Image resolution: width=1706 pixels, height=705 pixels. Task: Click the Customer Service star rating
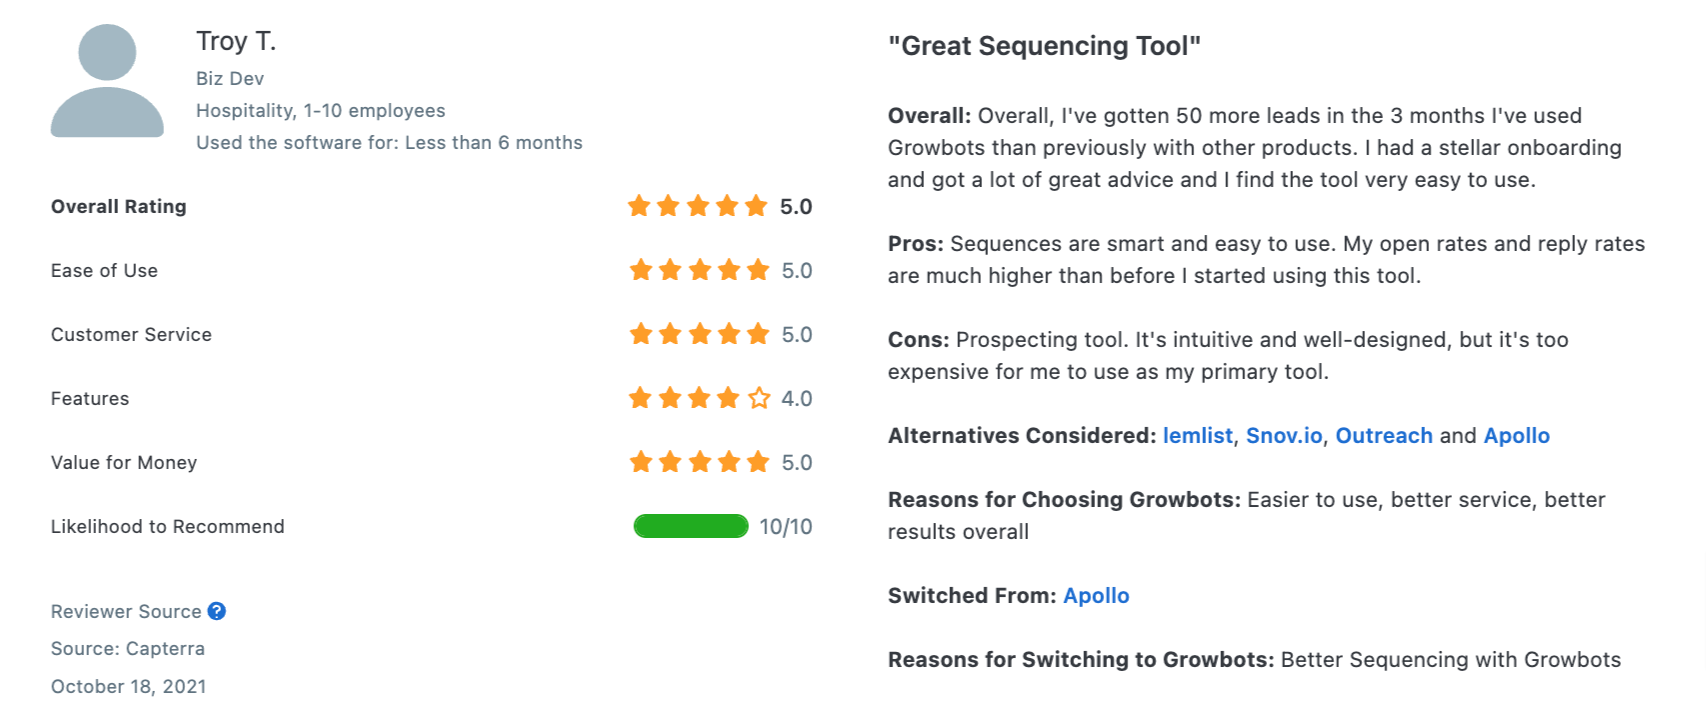[699, 335]
